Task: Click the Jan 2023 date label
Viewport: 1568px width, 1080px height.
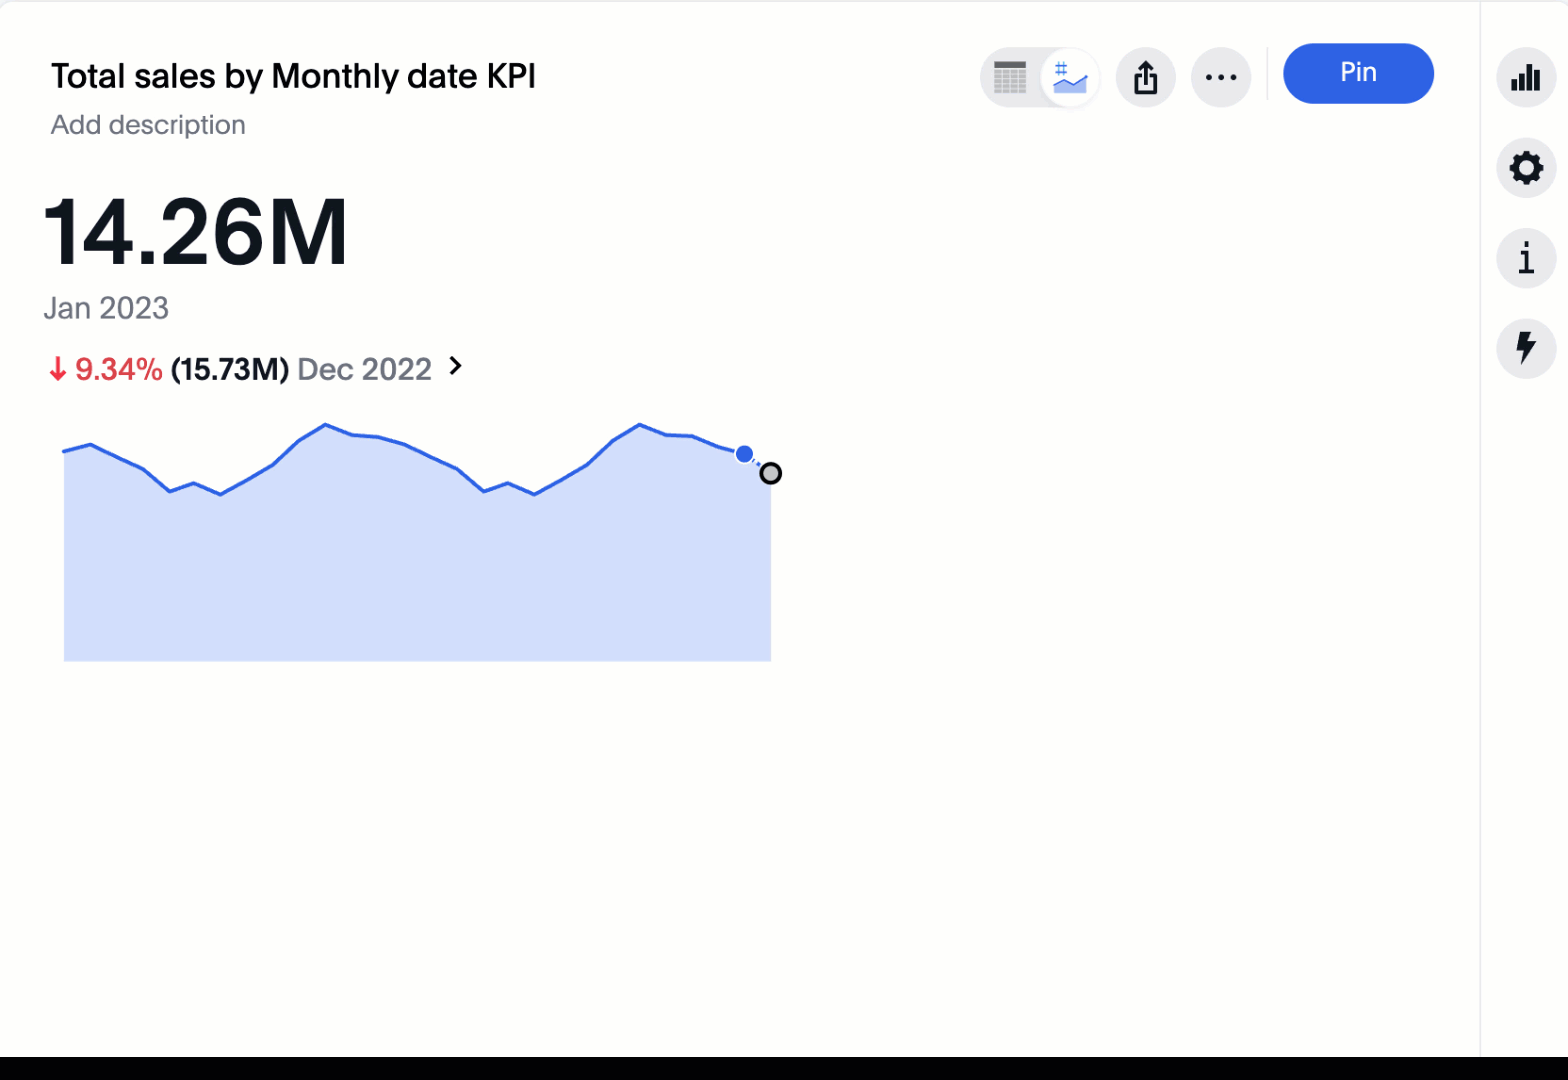Action: tap(106, 308)
